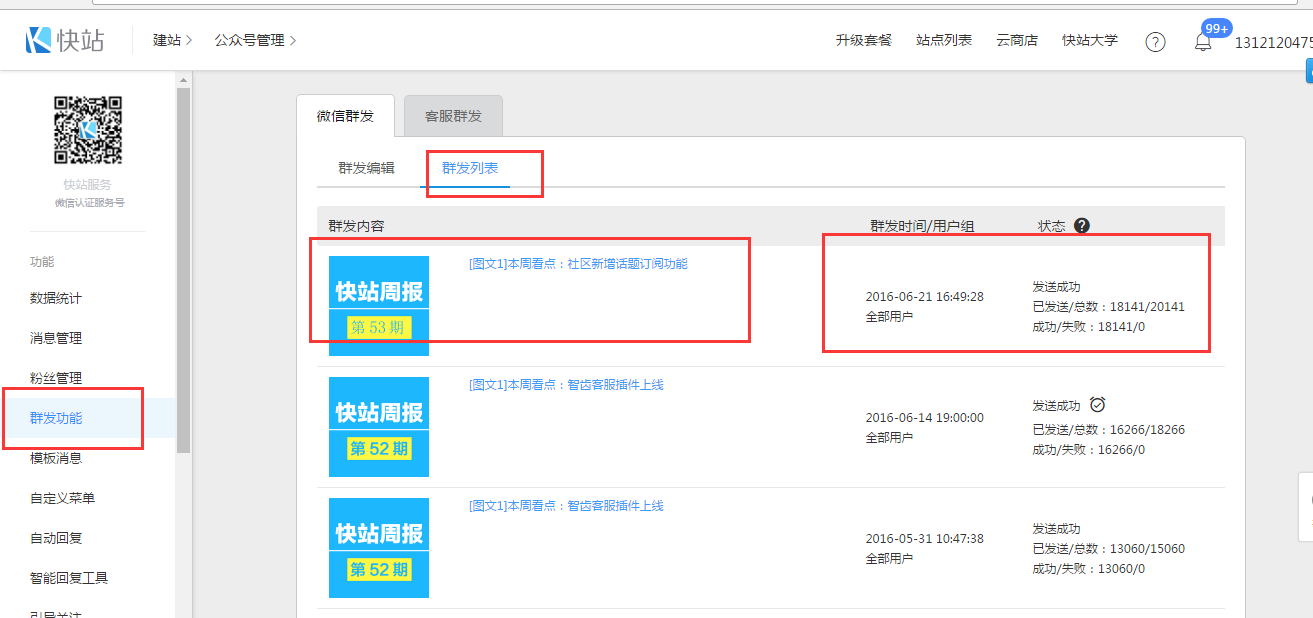Open the help question mark icon
This screenshot has height=618, width=1313.
click(x=1155, y=42)
